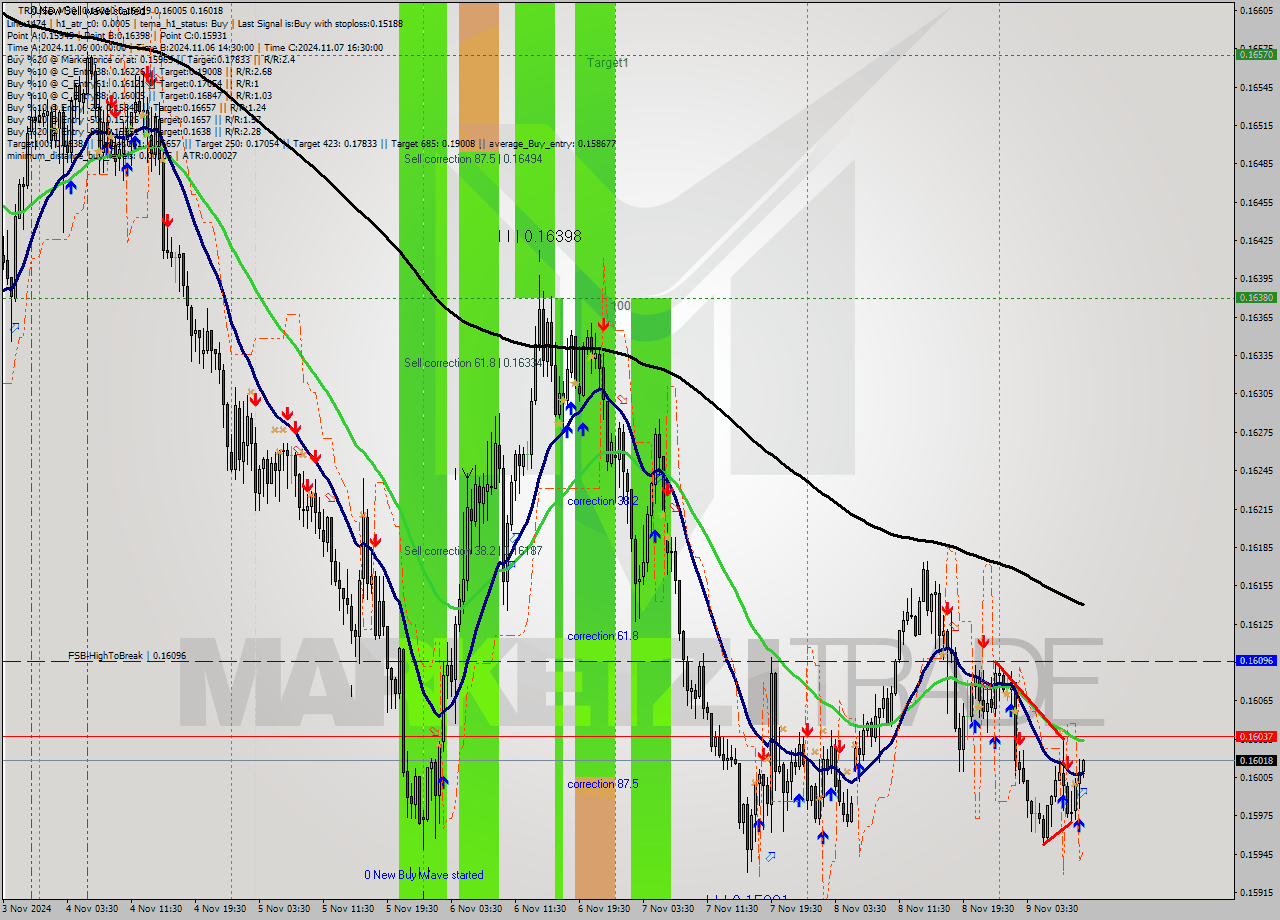Click the 0.16485 price axis value
The height and width of the screenshot is (920, 1280).
(1257, 164)
